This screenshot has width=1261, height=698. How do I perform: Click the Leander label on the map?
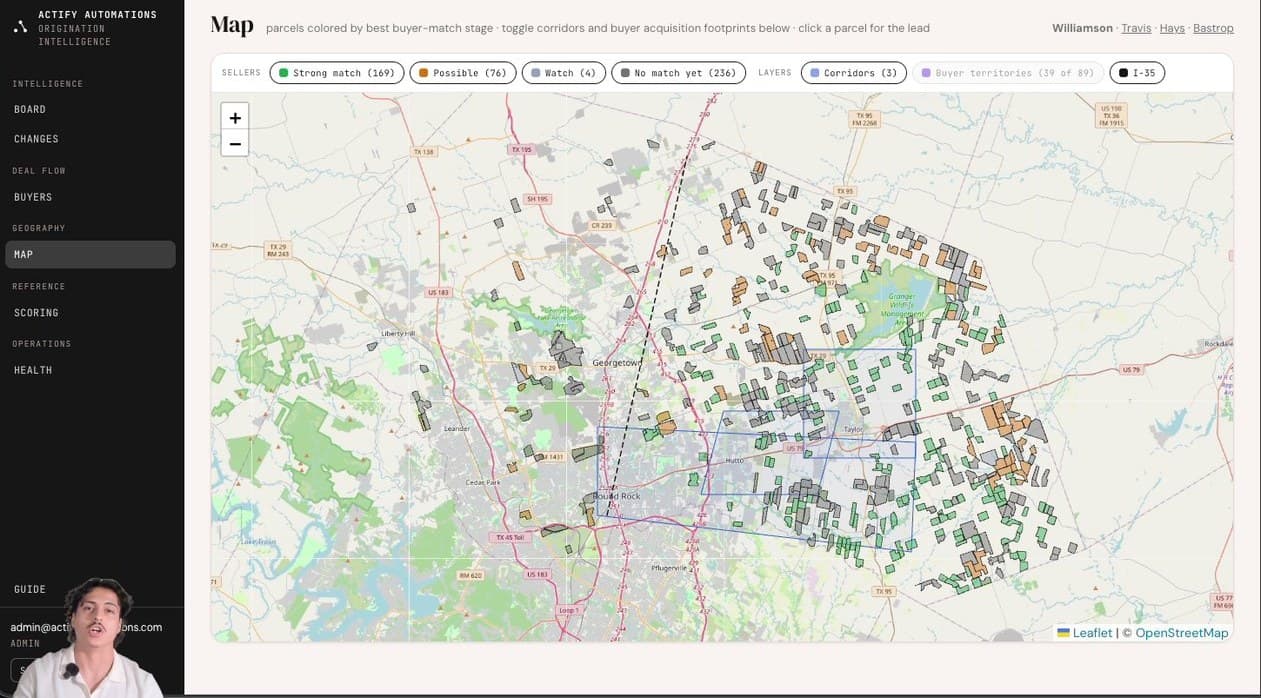point(456,429)
